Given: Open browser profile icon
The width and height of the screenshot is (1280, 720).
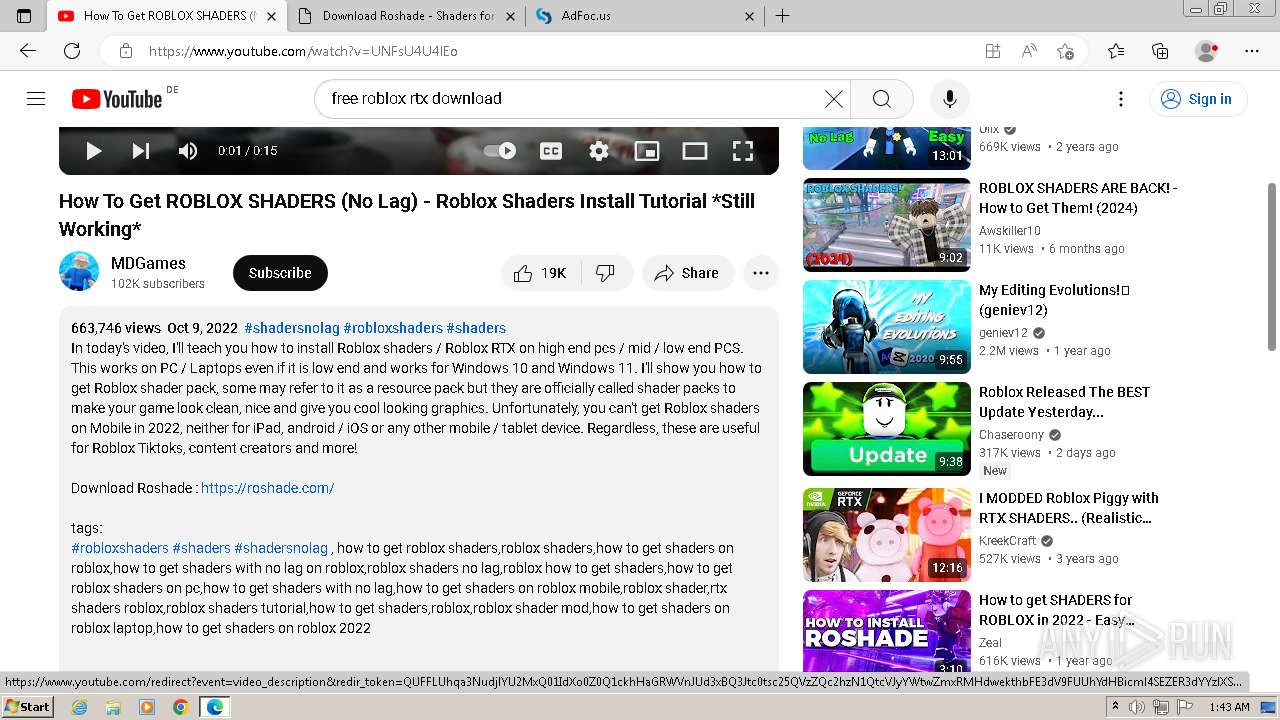Looking at the screenshot, I should click(1207, 51).
